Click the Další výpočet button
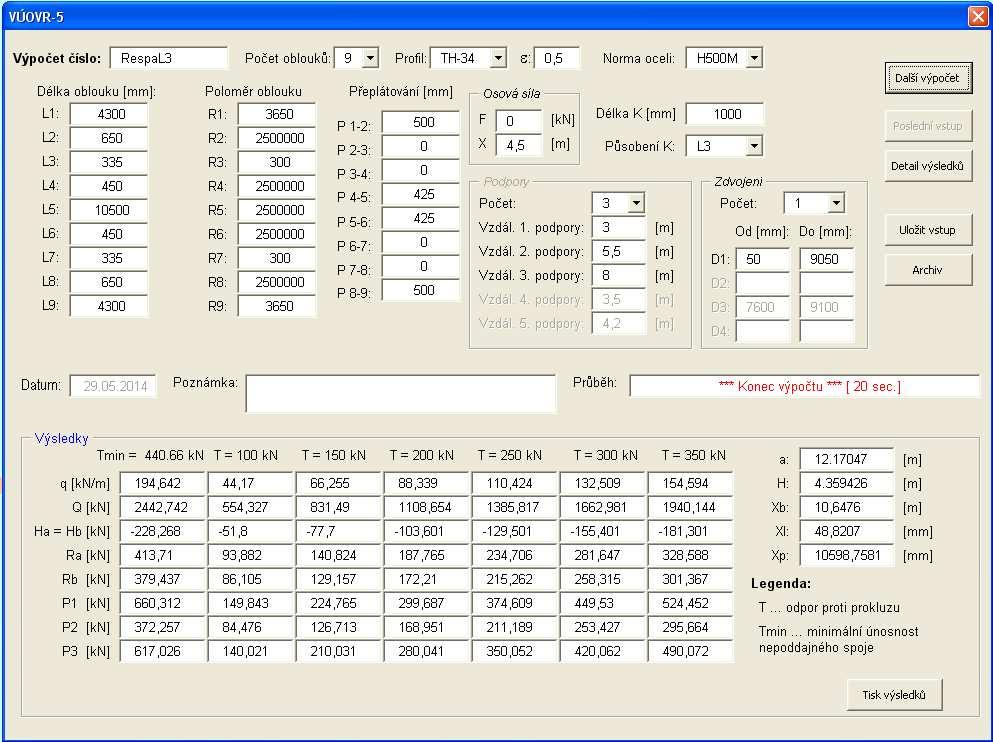Viewport: 993px width, 742px height. [928, 79]
